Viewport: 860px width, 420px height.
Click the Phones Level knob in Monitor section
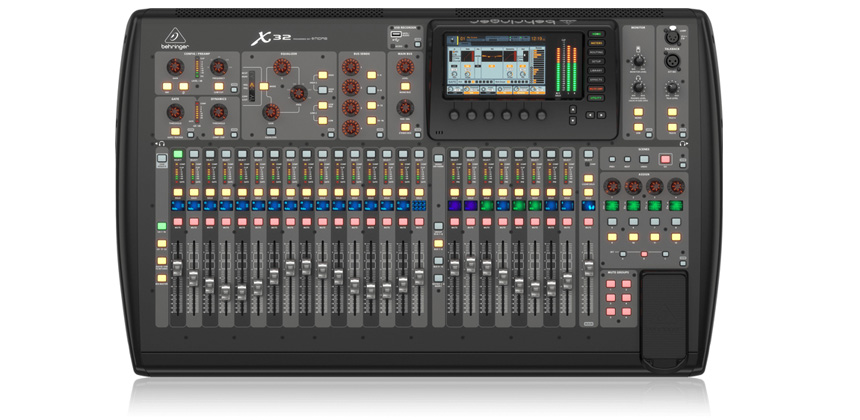(x=638, y=87)
